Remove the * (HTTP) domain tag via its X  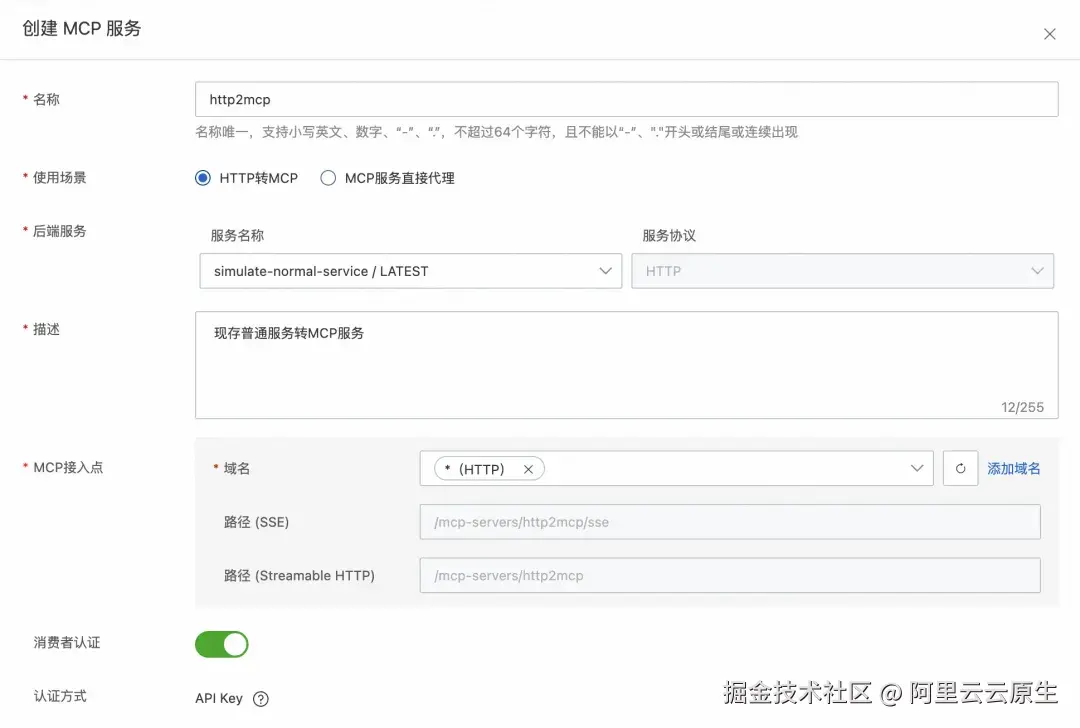529,468
